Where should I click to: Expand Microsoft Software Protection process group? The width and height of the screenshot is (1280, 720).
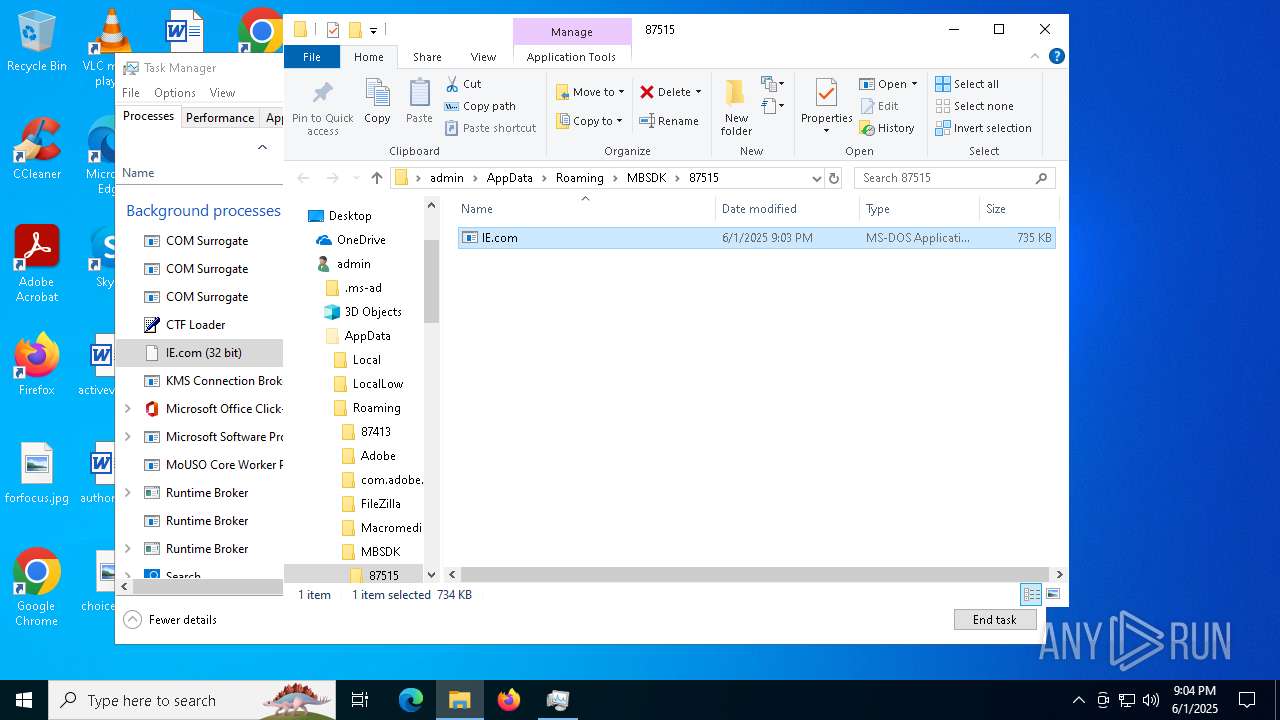(x=127, y=437)
